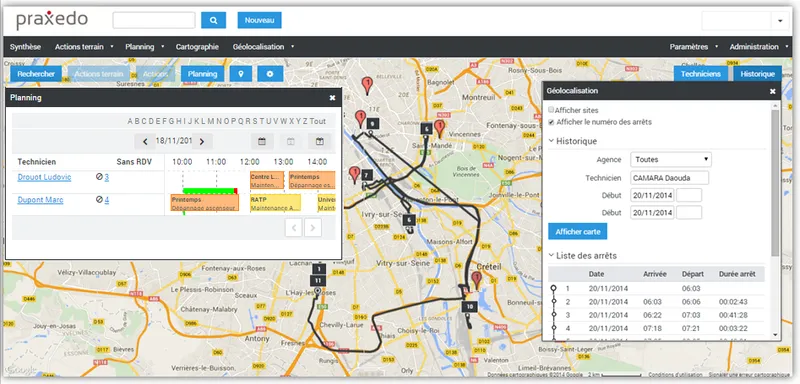This screenshot has height=384, width=800.
Task: Filter technicians by letter A
Action: coord(131,121)
